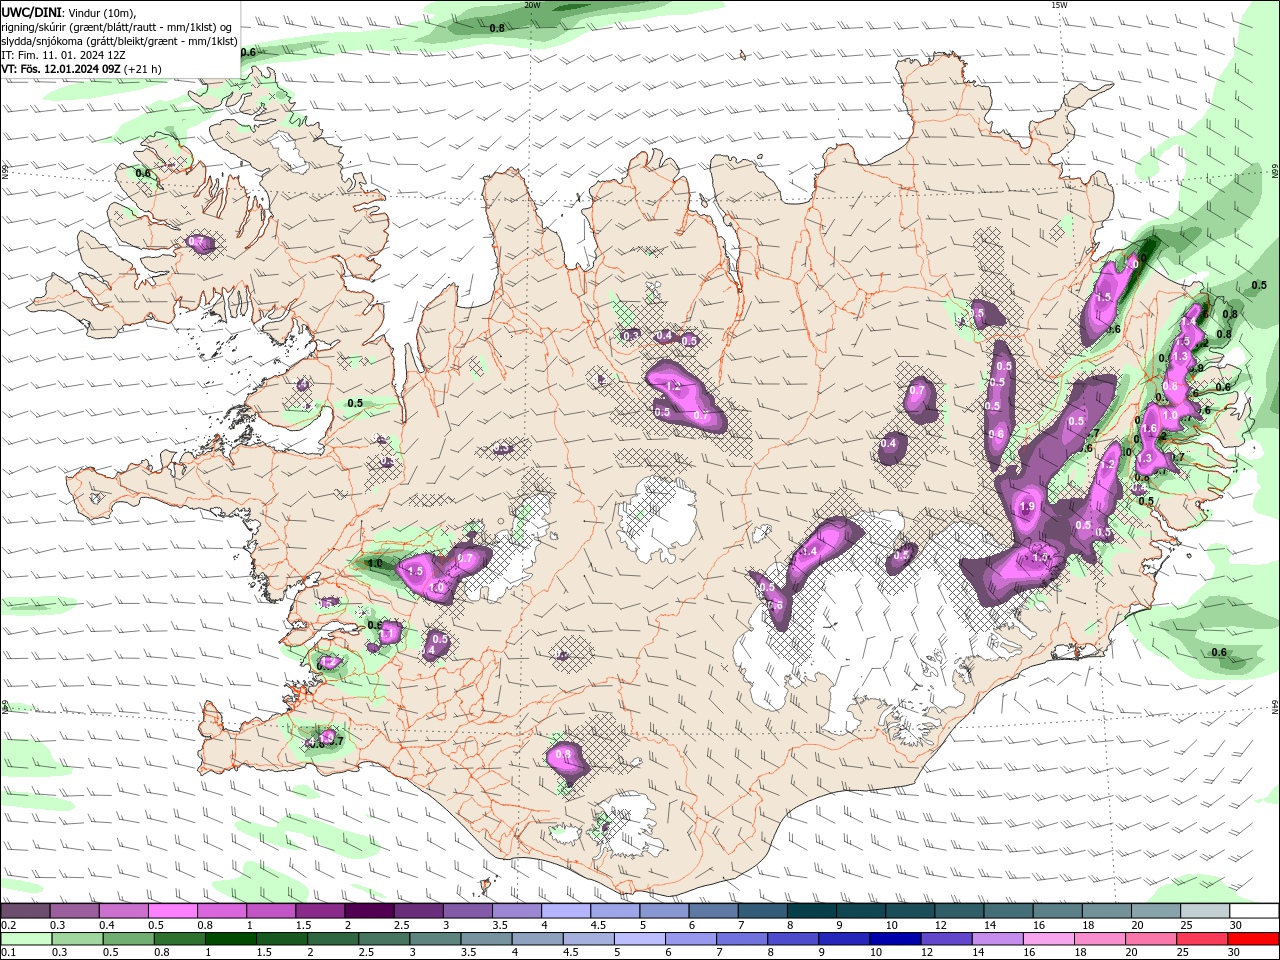1280x960 pixels.
Task: Click the rain legend swatch labeled 7
Action: click(x=741, y=939)
